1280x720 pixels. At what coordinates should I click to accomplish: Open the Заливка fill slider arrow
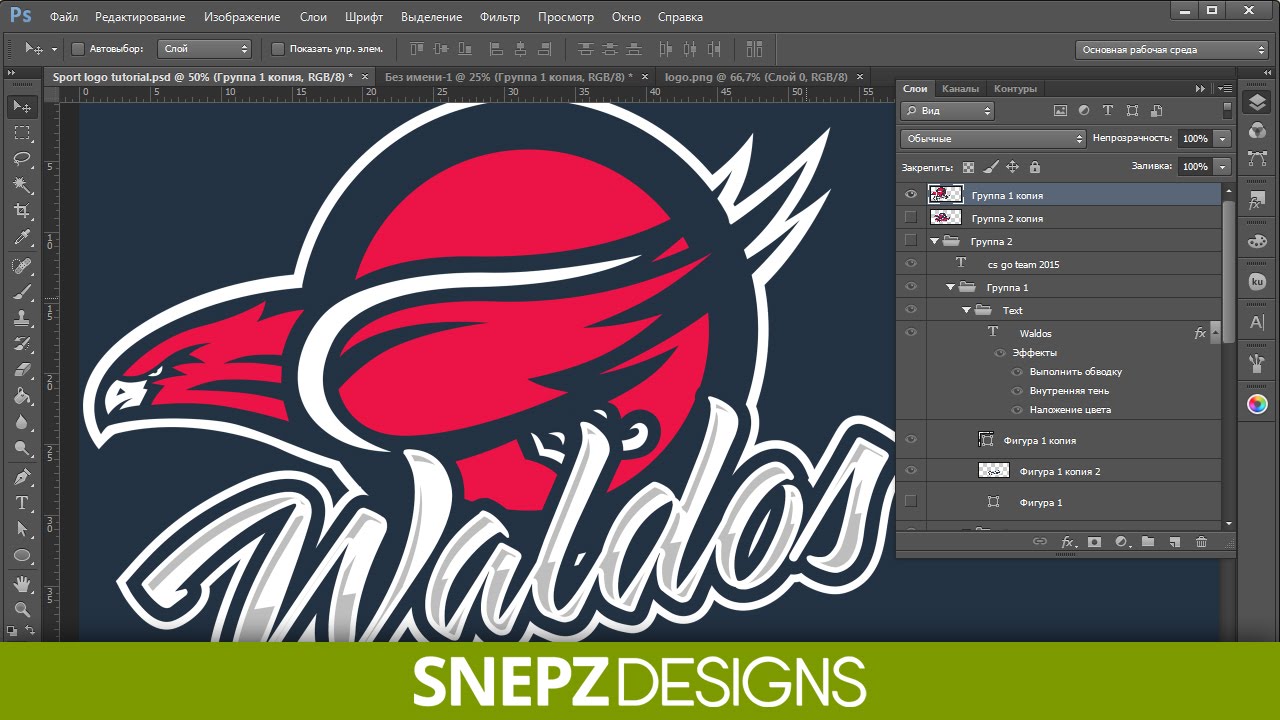[1222, 167]
